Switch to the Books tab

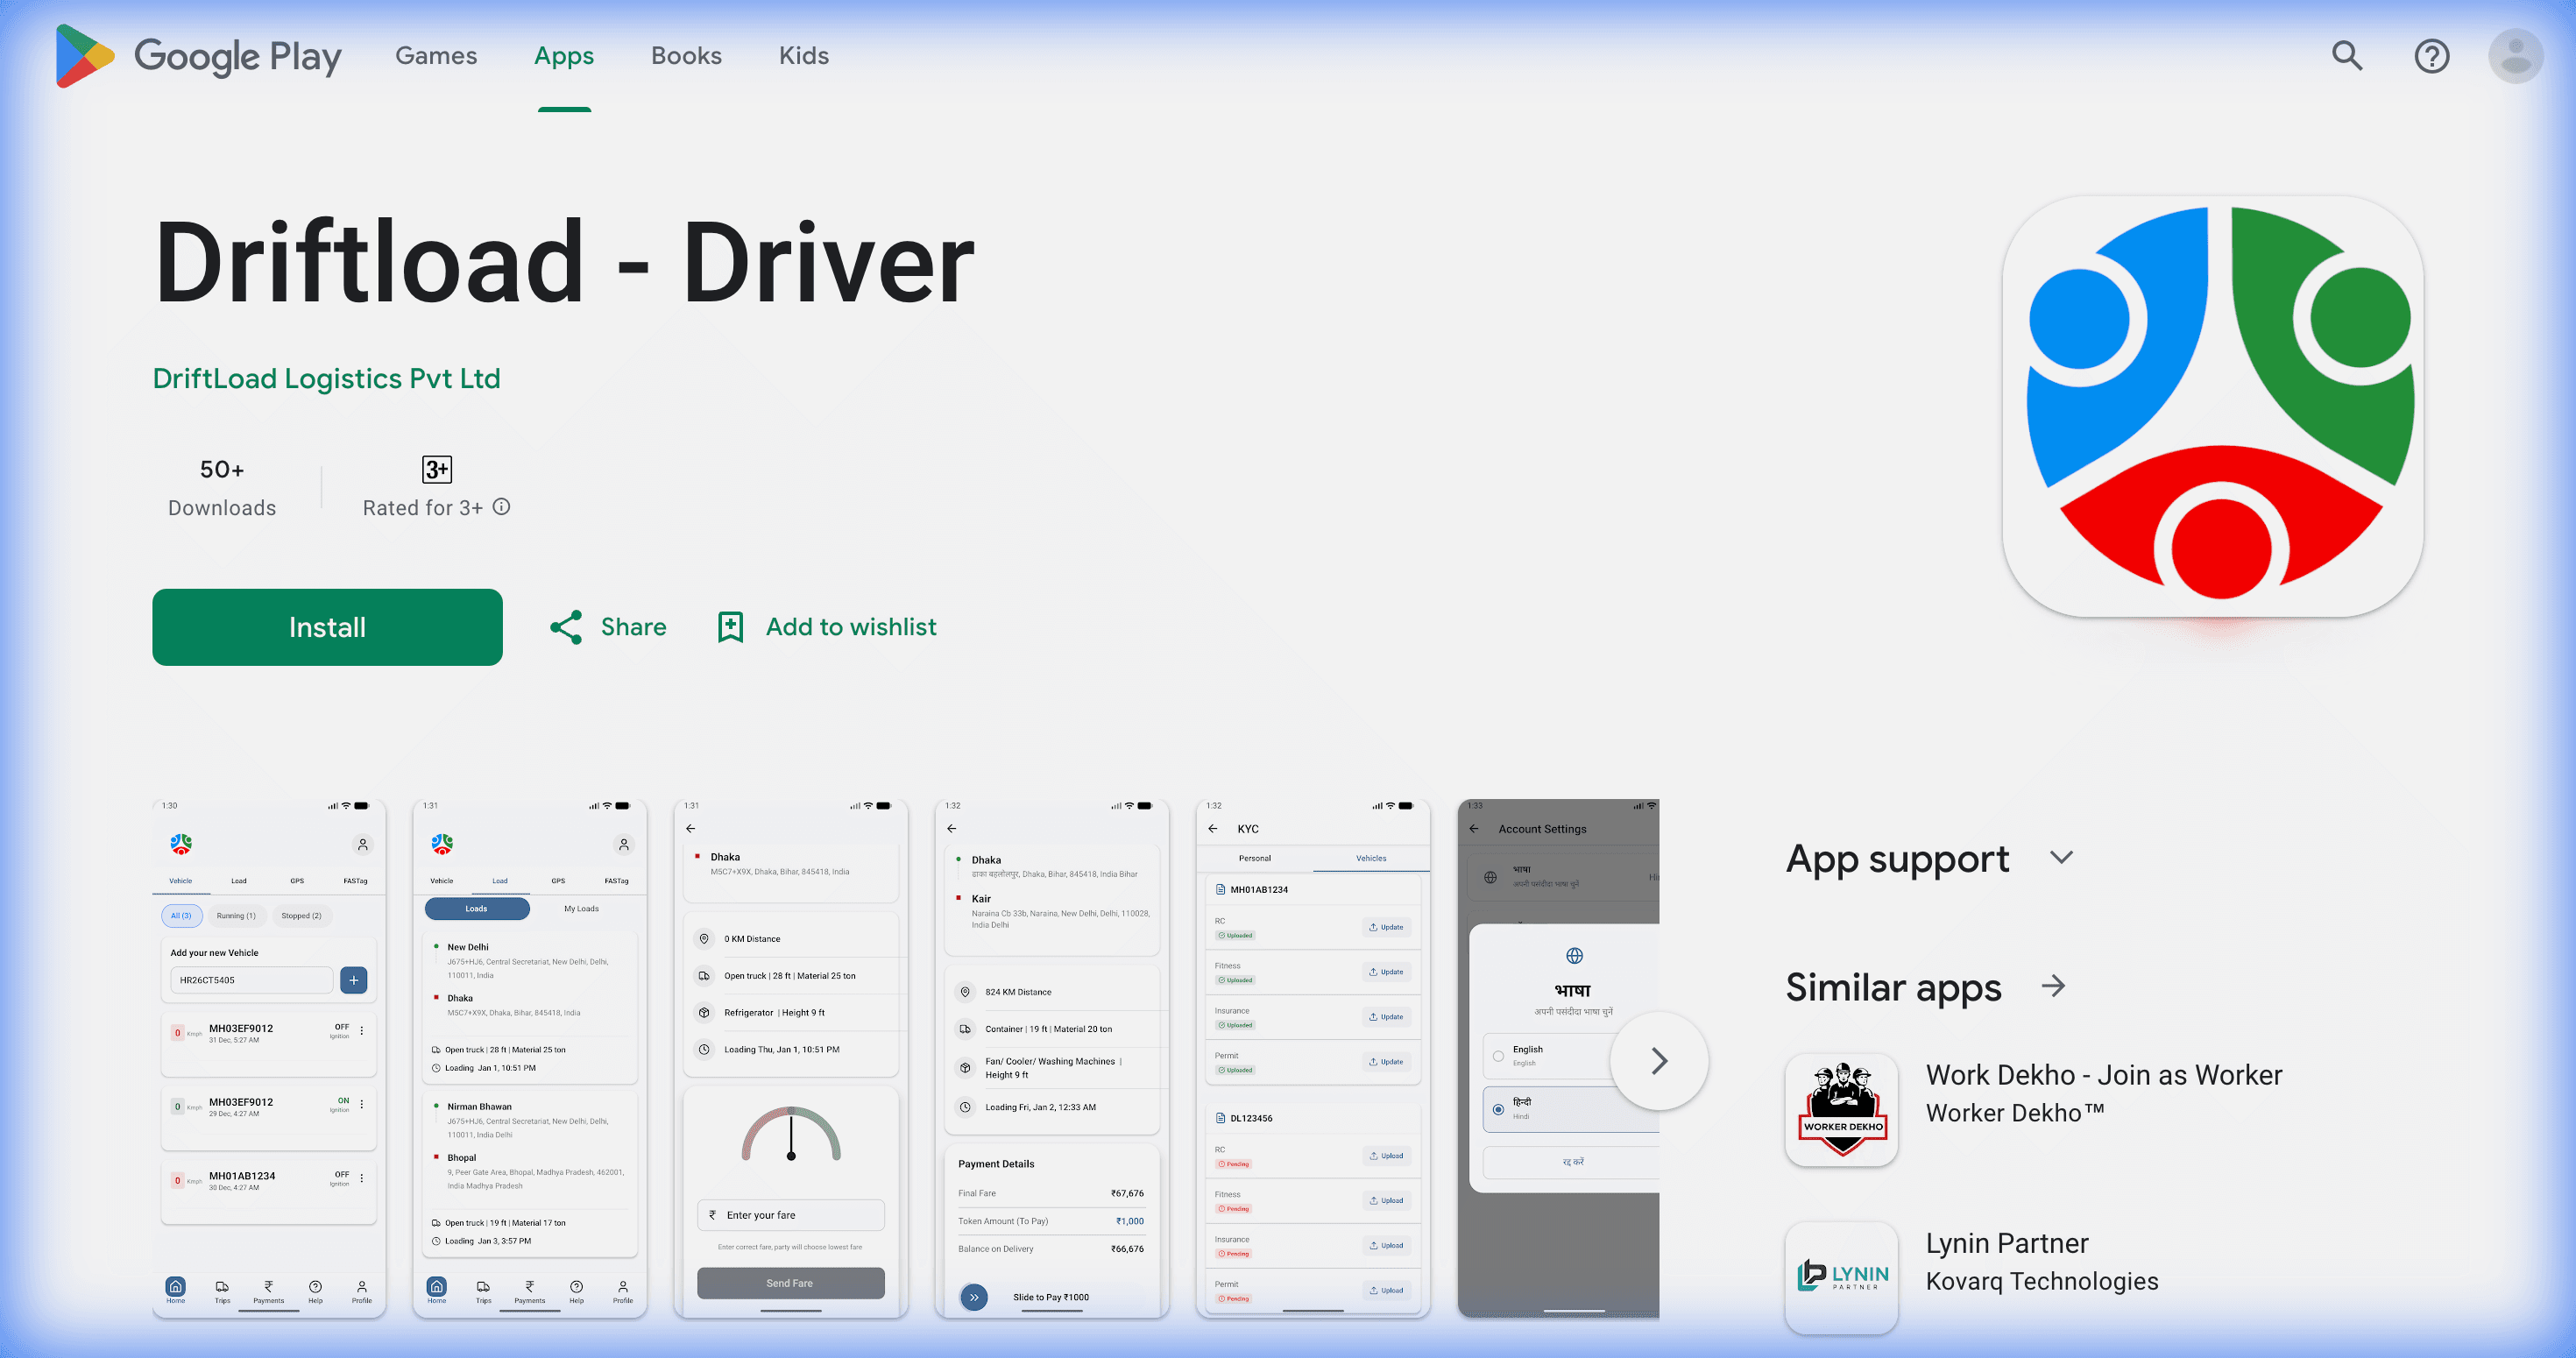(685, 56)
